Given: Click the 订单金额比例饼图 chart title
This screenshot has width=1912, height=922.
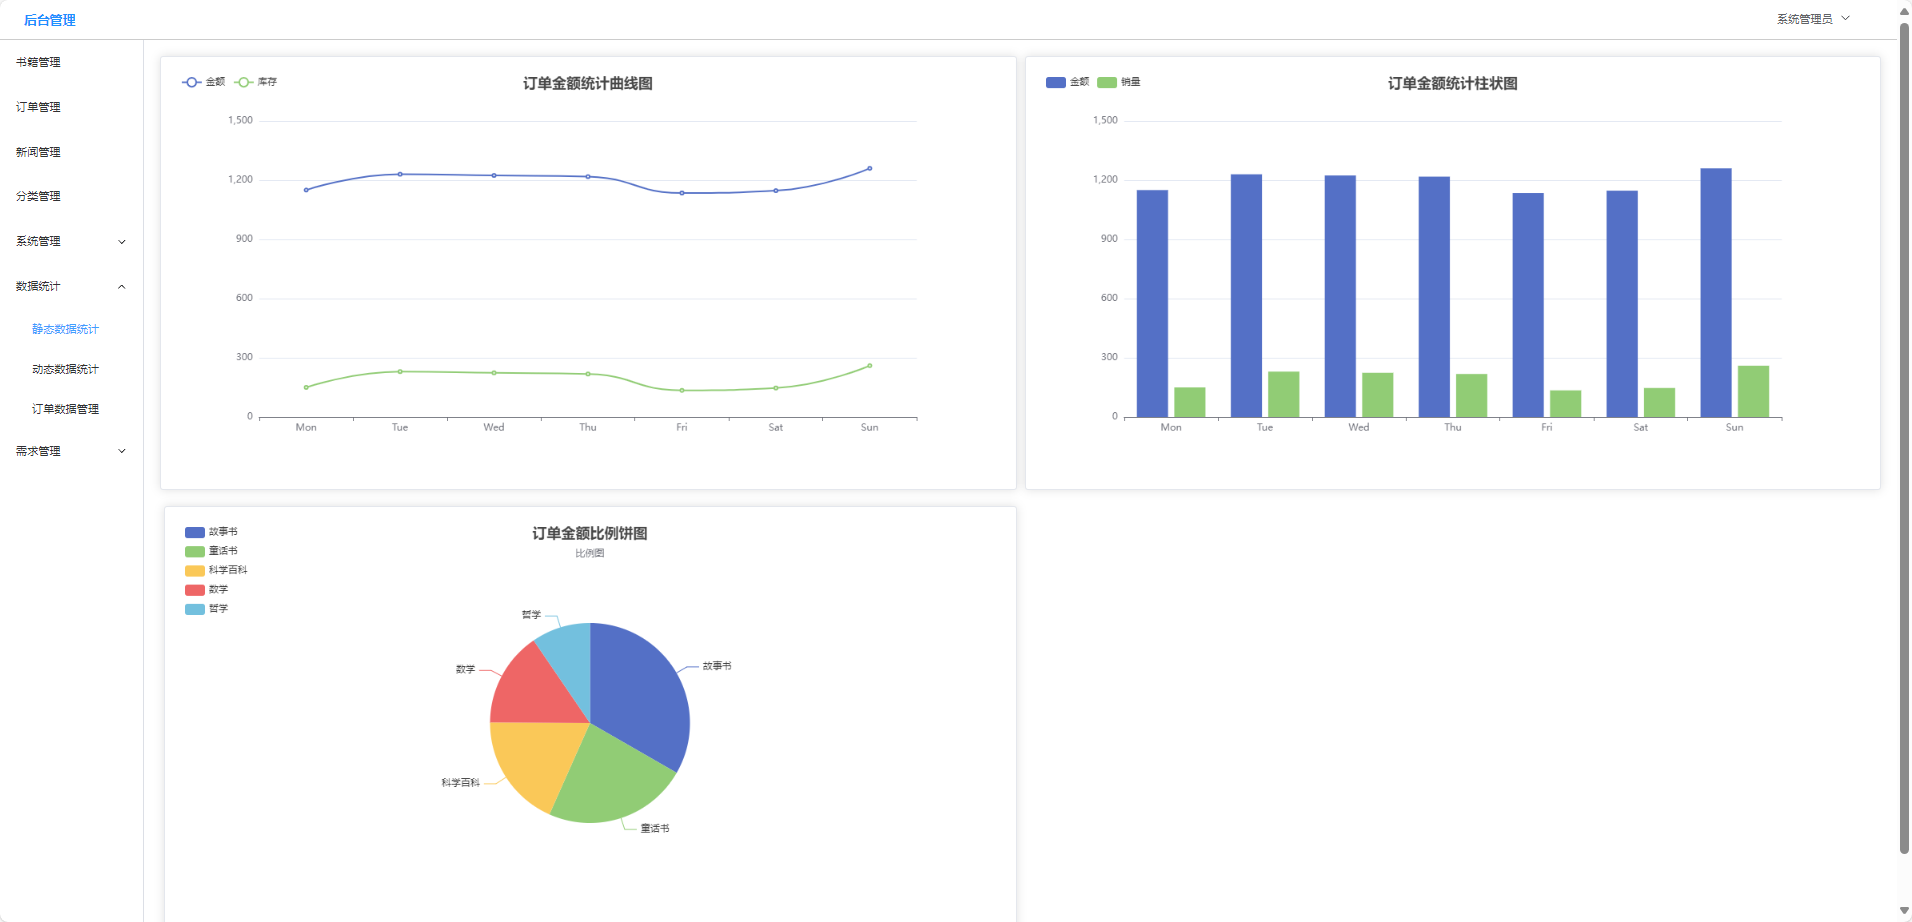Looking at the screenshot, I should (x=590, y=533).
